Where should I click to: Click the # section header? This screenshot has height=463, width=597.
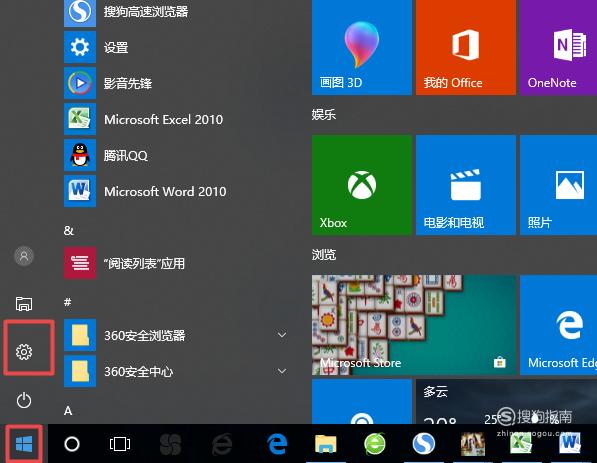coord(68,302)
